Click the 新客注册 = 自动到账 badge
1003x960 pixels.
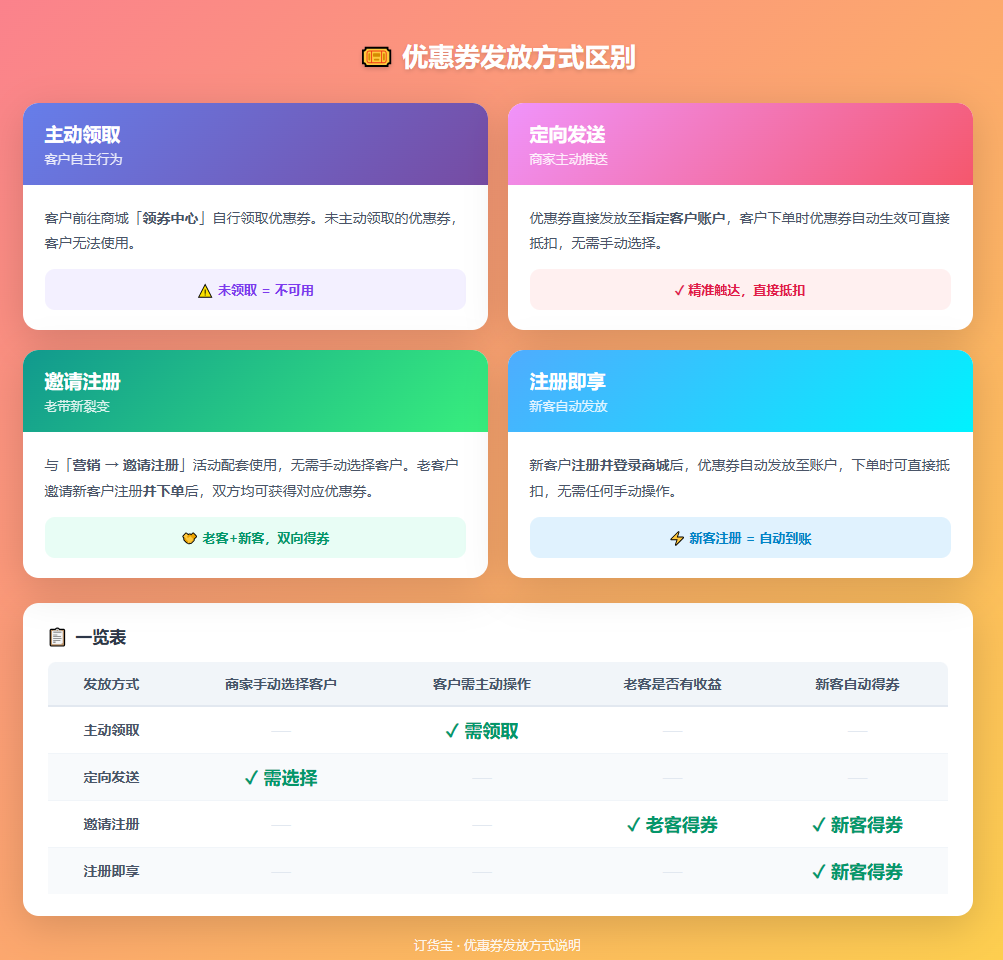(740, 538)
